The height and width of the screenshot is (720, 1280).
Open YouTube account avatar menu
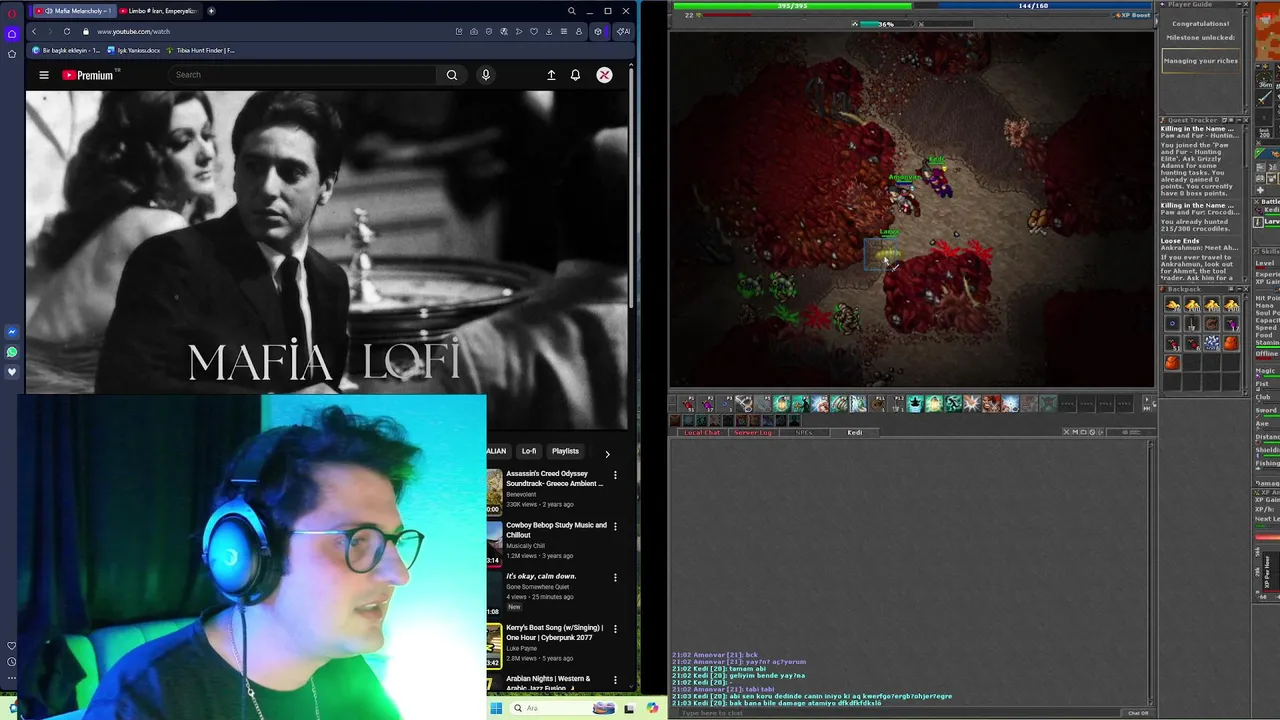[x=604, y=75]
